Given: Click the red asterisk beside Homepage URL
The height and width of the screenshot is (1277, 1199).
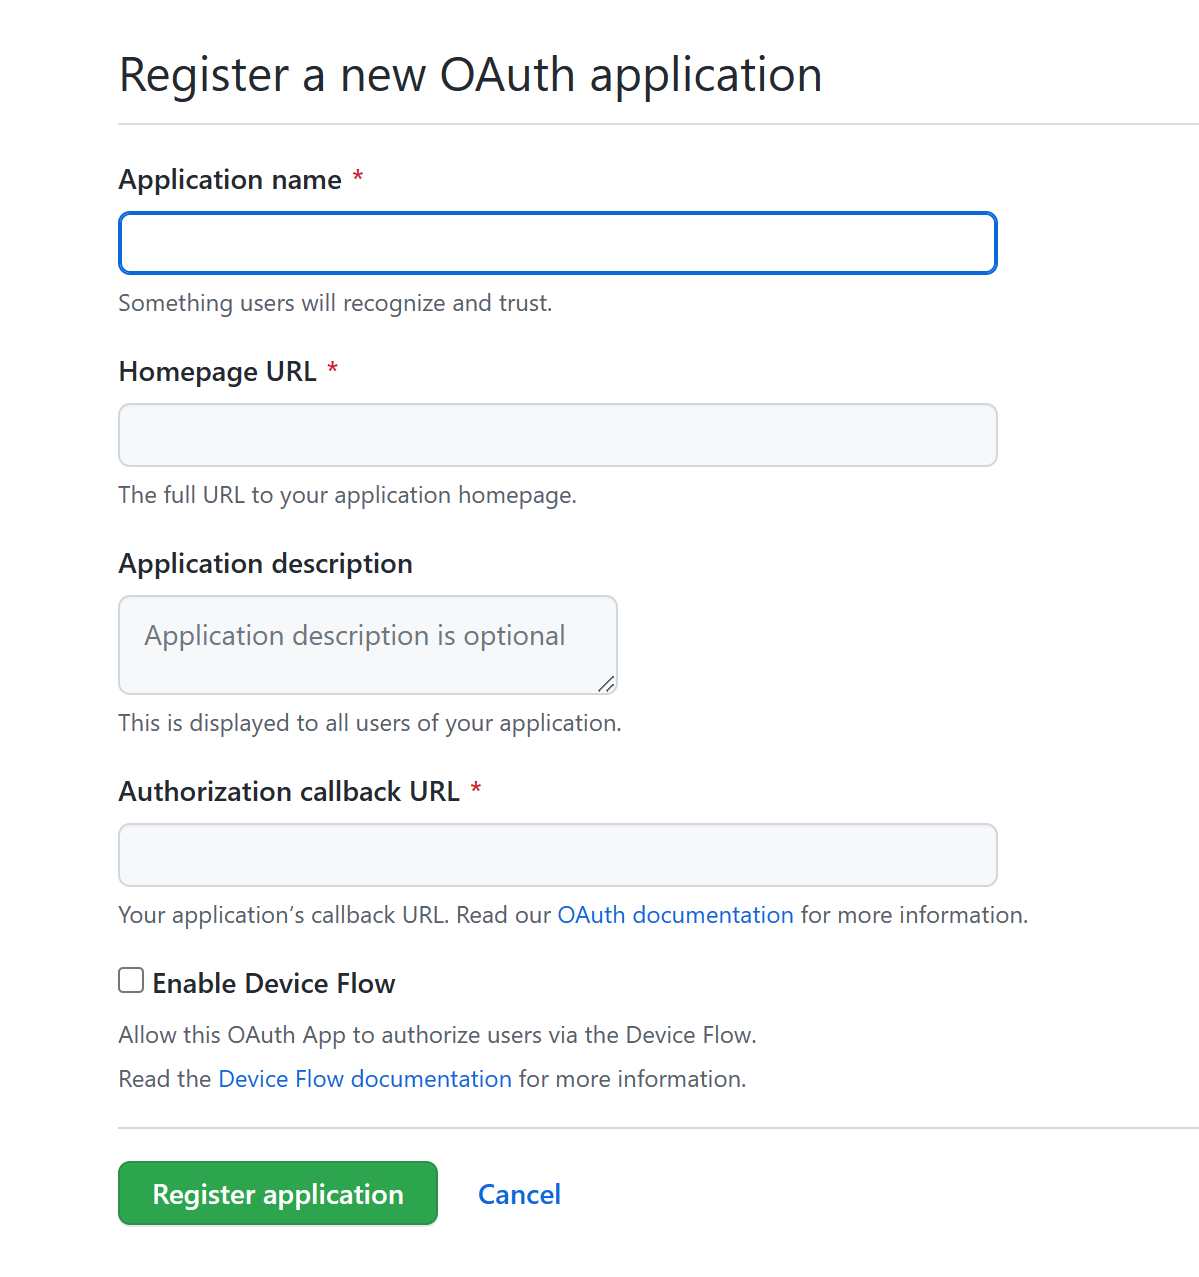Looking at the screenshot, I should coord(333,370).
